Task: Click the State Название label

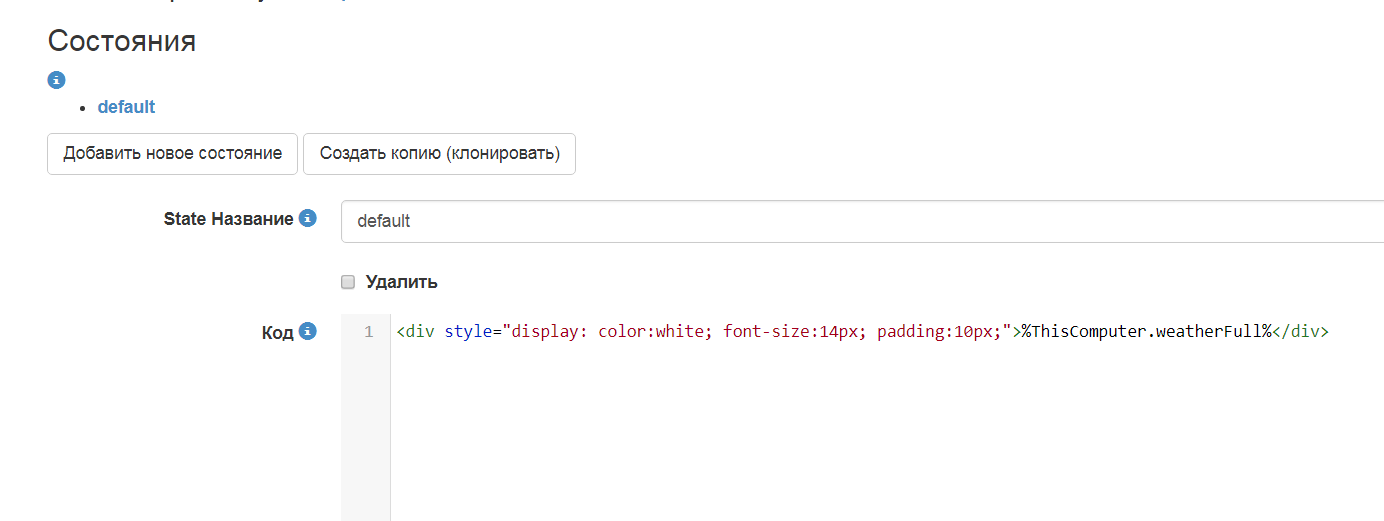Action: pyautogui.click(x=228, y=219)
